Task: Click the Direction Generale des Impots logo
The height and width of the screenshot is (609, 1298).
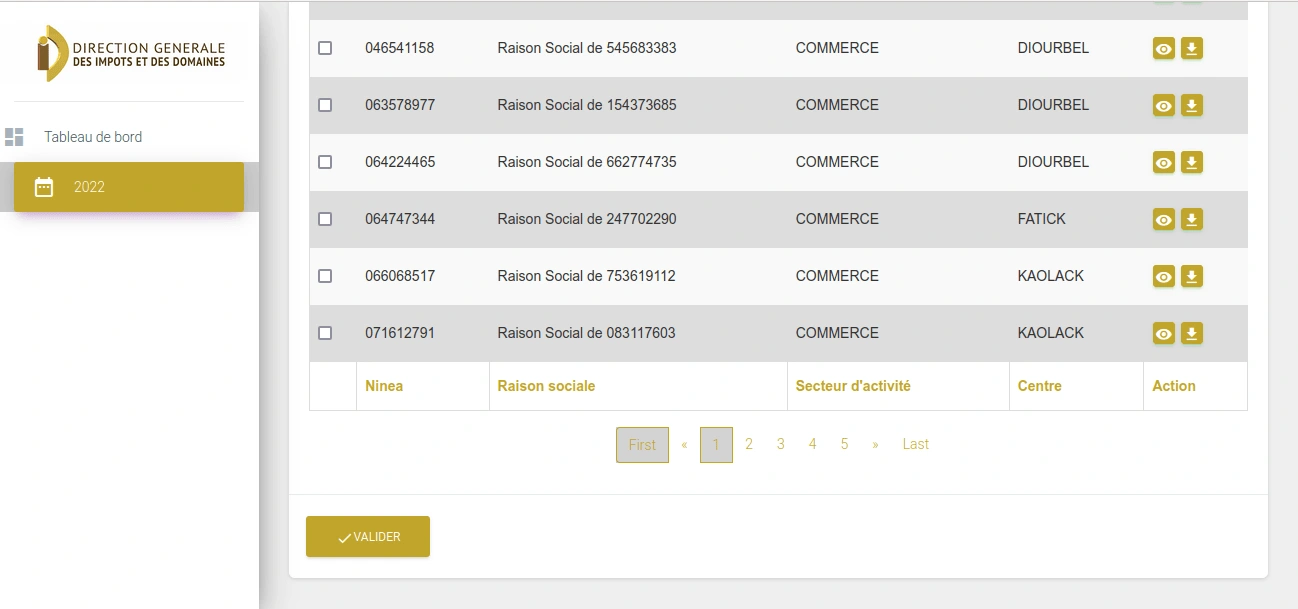Action: [x=130, y=54]
